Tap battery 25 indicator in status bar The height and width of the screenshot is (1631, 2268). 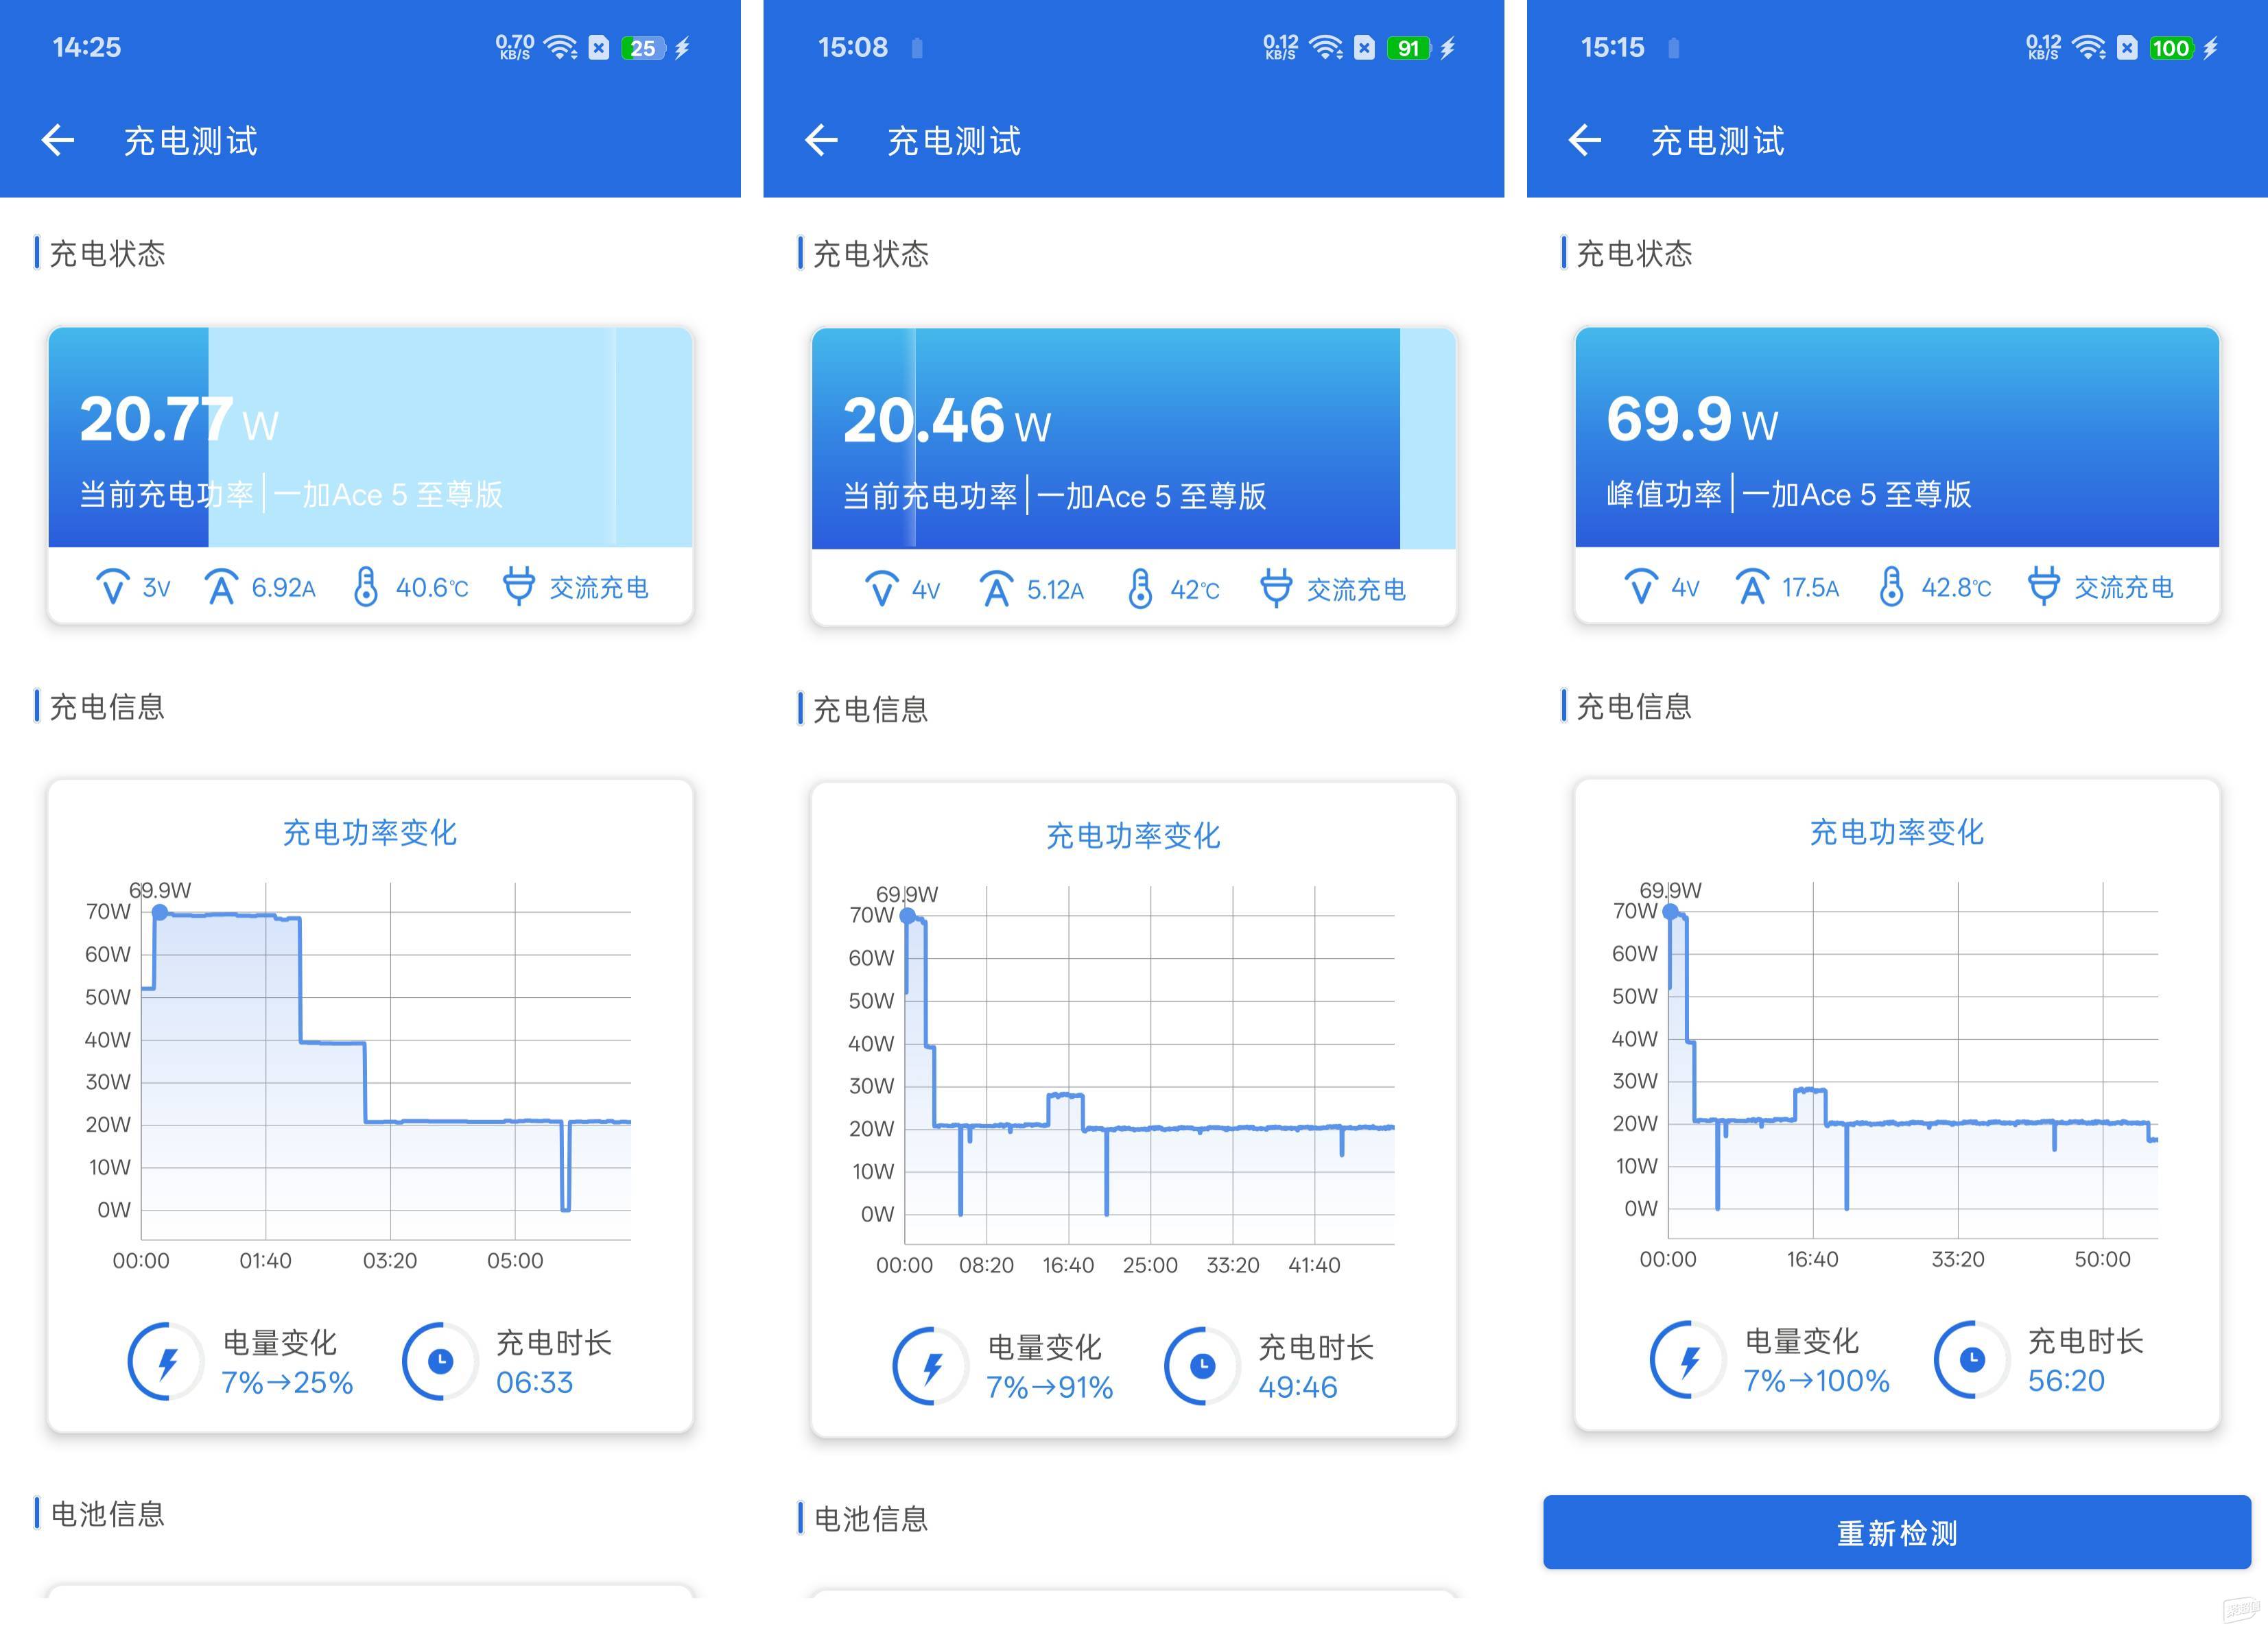click(x=644, y=48)
